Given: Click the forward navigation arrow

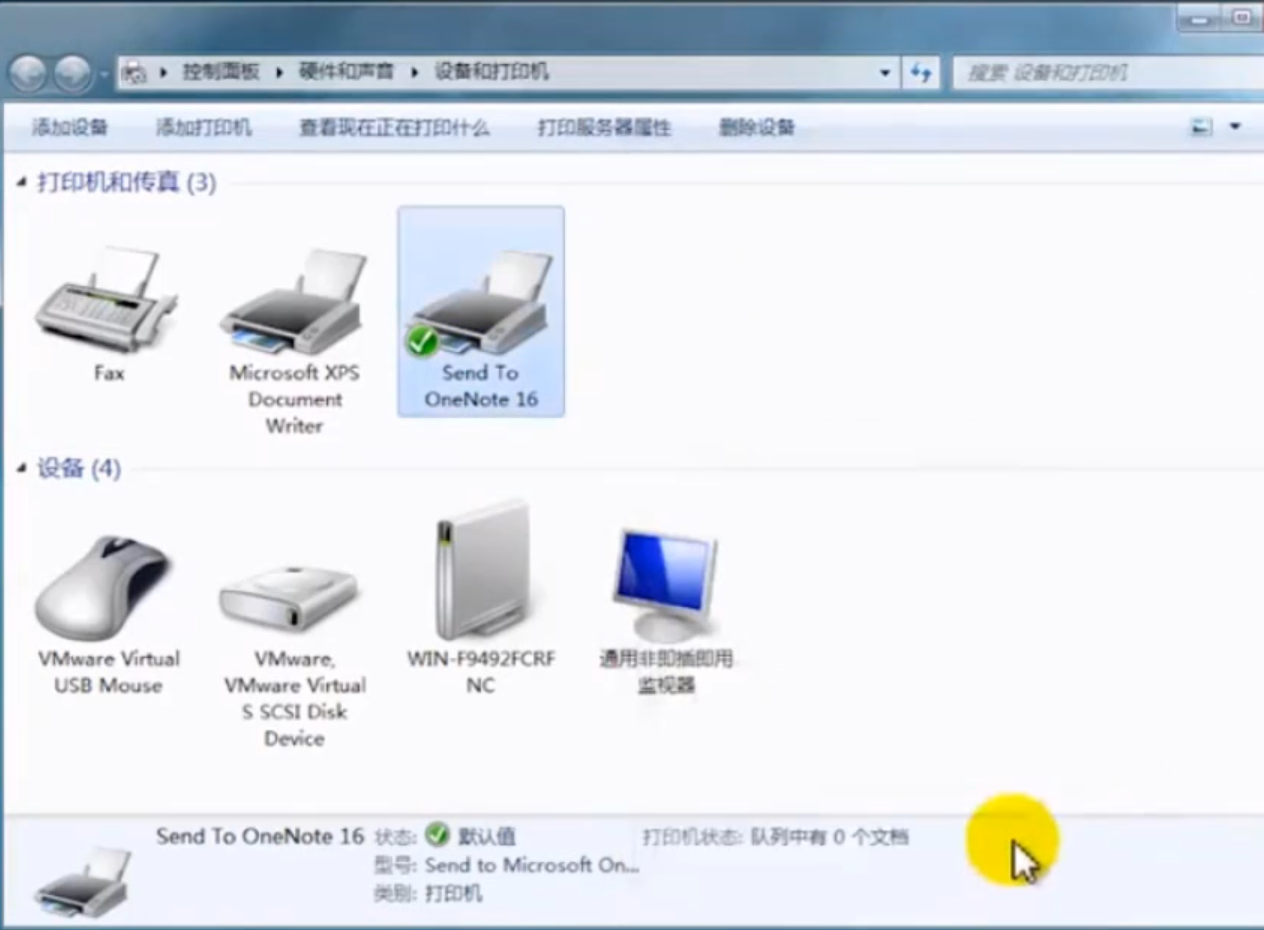Looking at the screenshot, I should pyautogui.click(x=72, y=73).
